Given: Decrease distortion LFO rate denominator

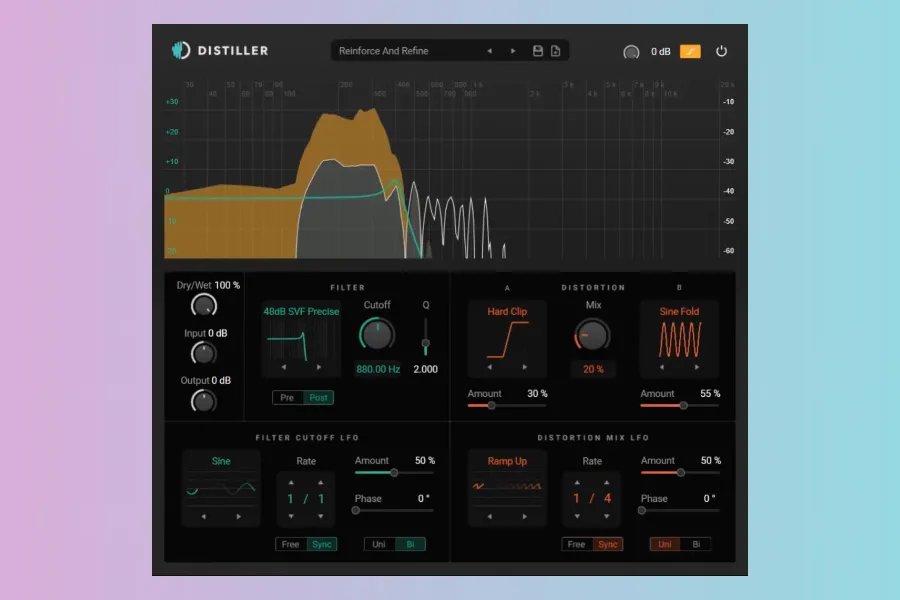Looking at the screenshot, I should pyautogui.click(x=607, y=516).
